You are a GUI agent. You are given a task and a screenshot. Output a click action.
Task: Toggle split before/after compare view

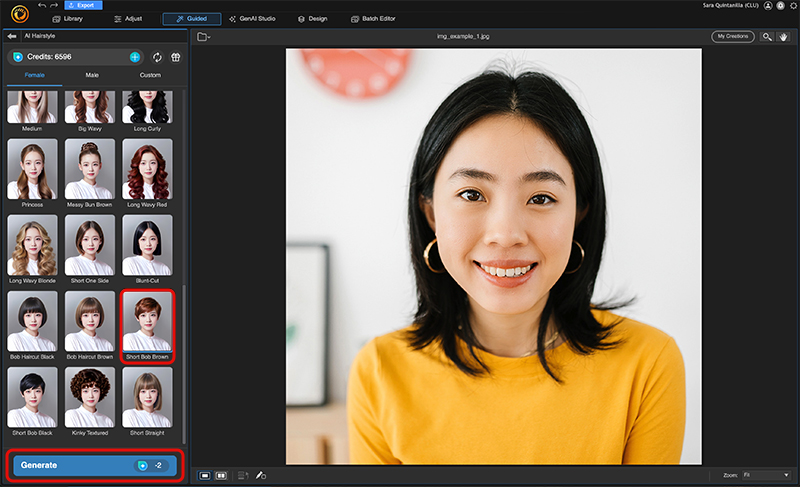click(221, 475)
